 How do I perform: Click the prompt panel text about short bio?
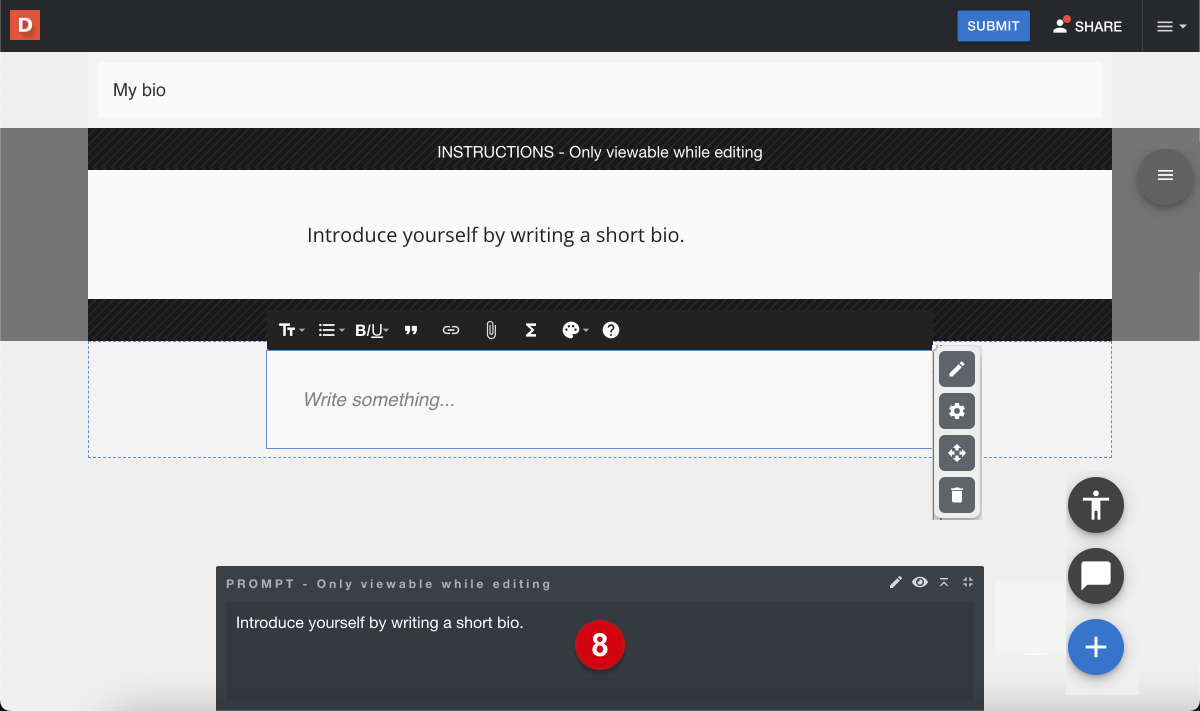[380, 623]
